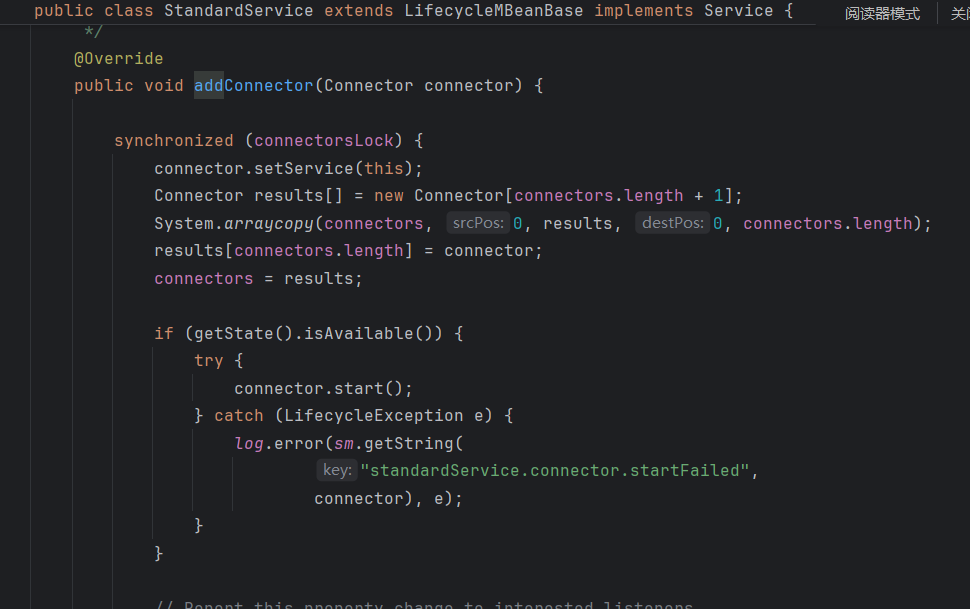Click the "standardService.connector.startFailed" string
Viewport: 970px width, 609px height.
tap(553, 470)
